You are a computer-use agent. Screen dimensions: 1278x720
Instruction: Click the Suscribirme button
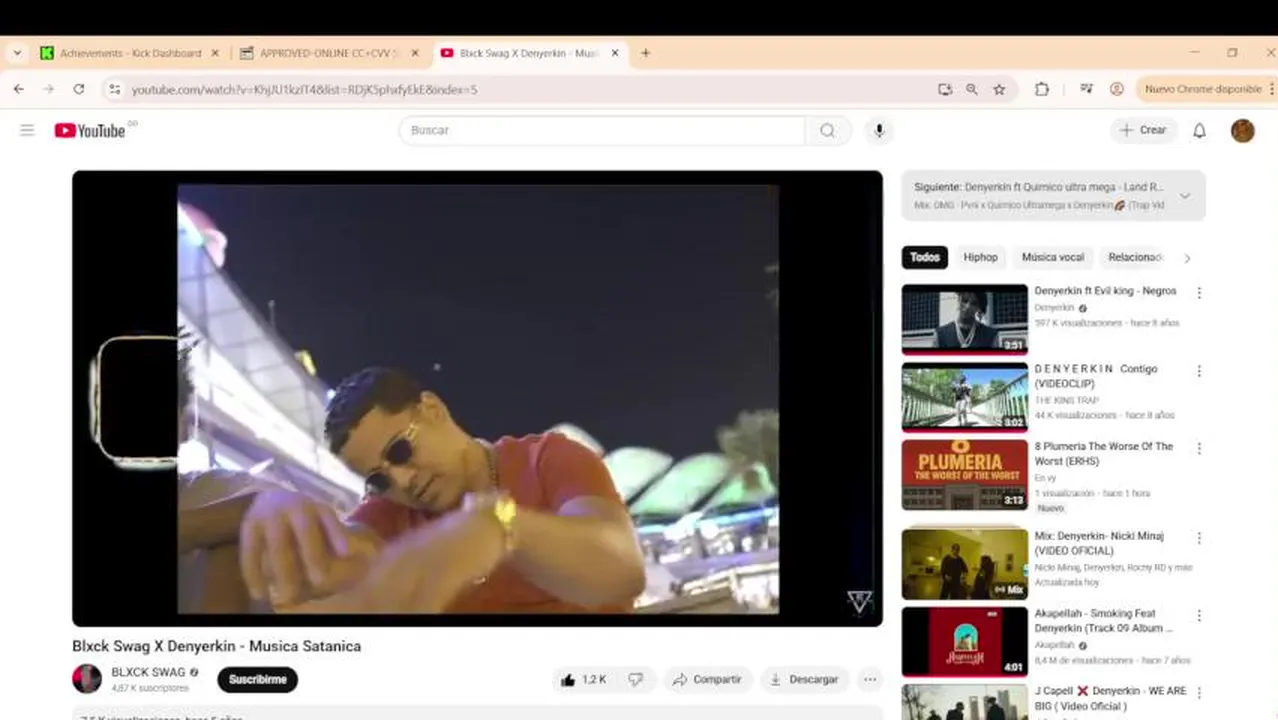[257, 680]
